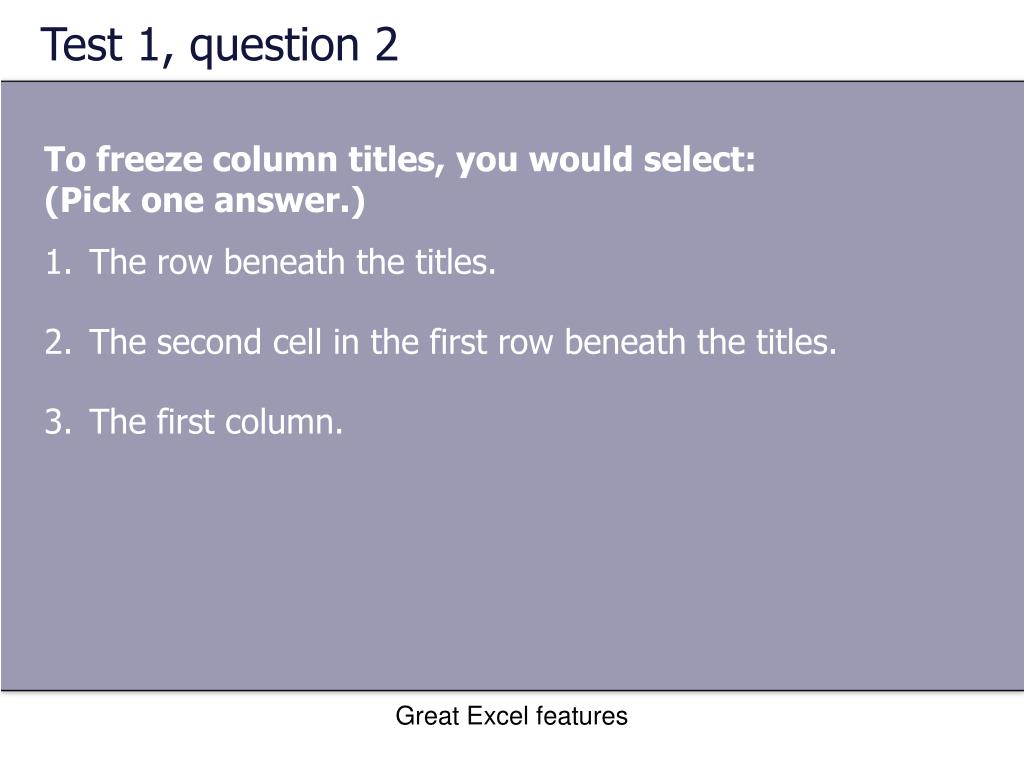This screenshot has width=1024, height=768.
Task: Click the Great Excel features footer text
Action: (x=511, y=716)
